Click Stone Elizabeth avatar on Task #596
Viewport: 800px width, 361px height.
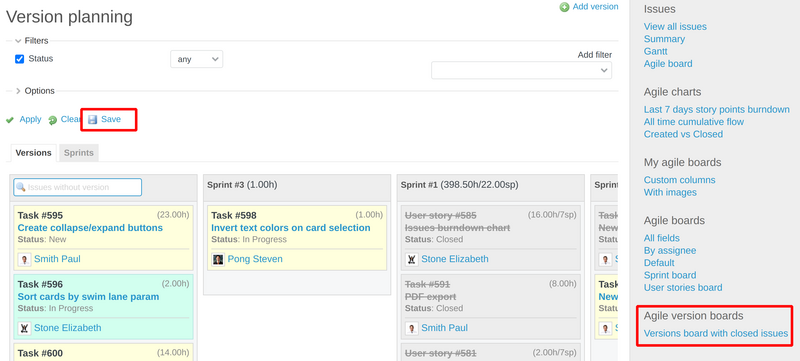[24, 328]
